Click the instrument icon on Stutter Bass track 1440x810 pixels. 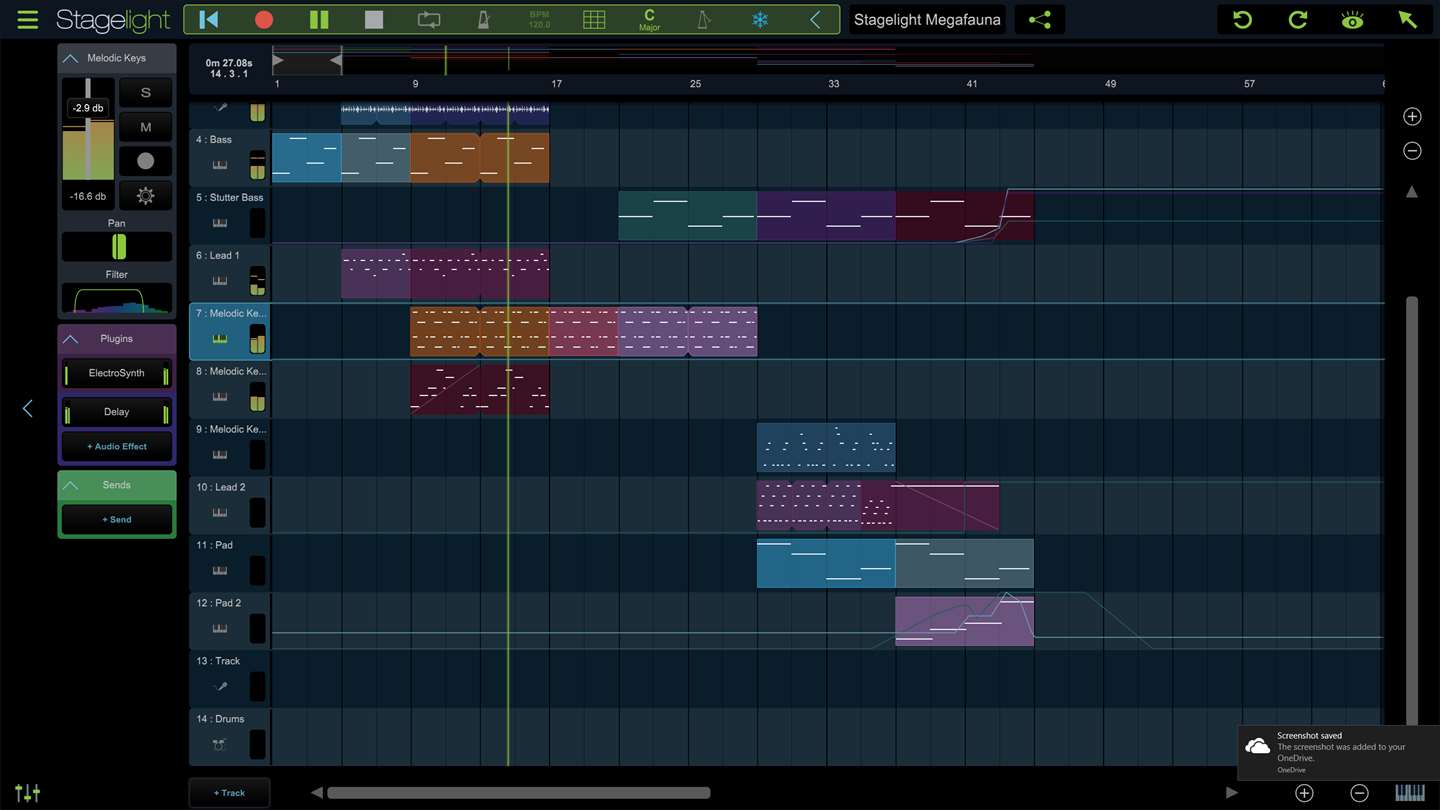coord(220,223)
